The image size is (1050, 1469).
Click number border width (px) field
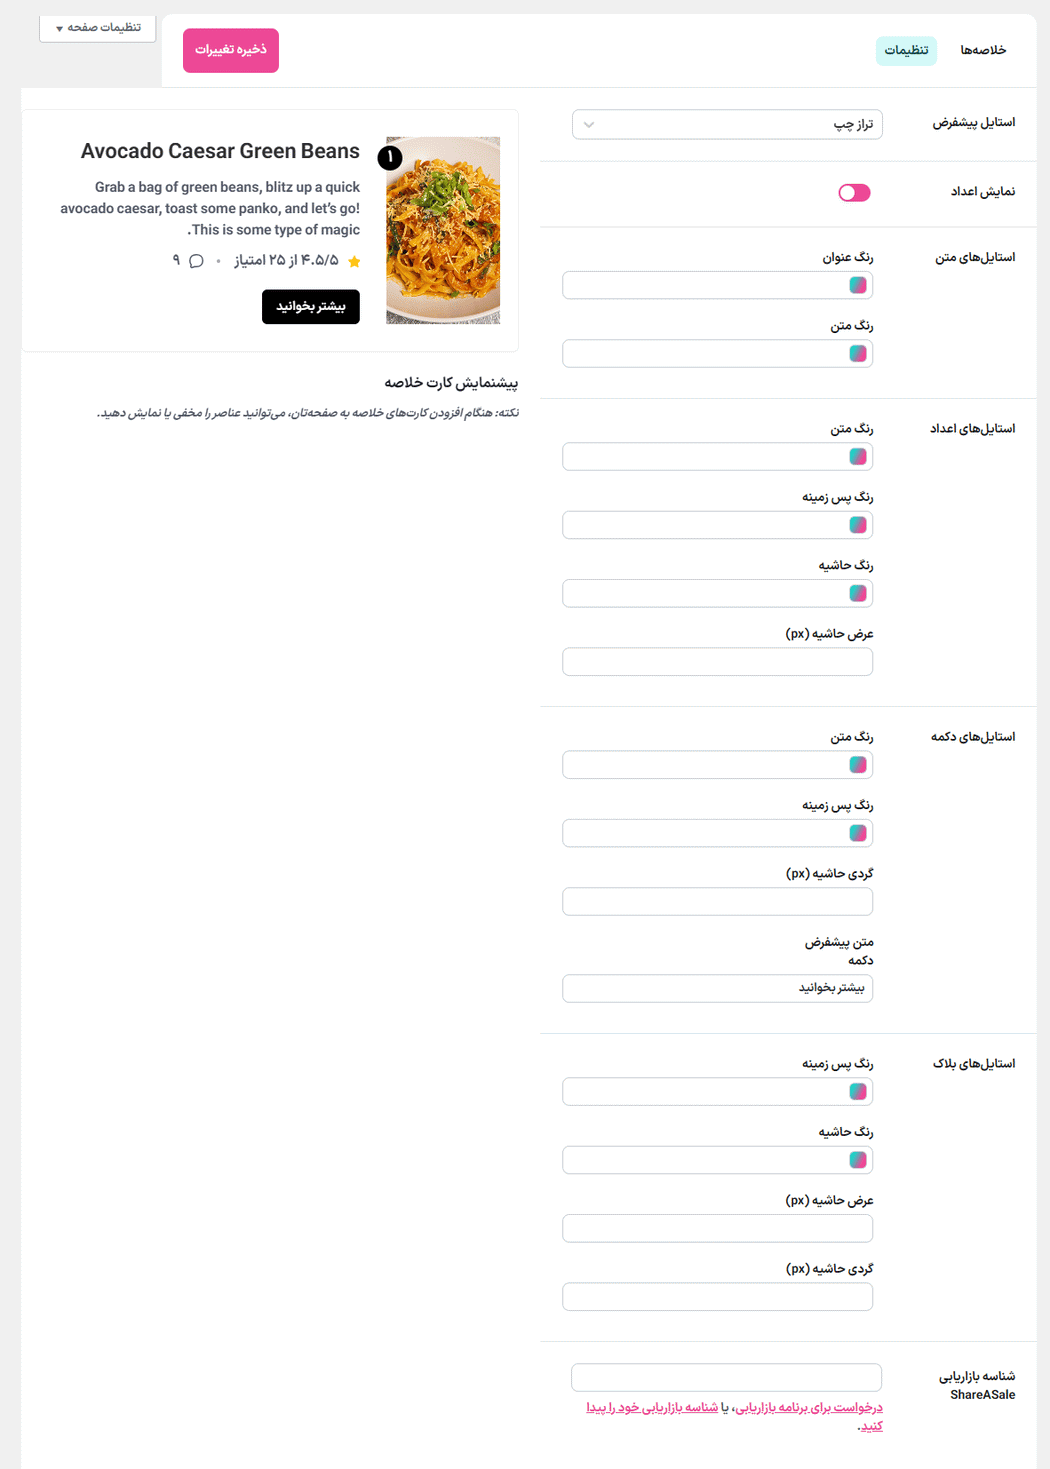717,662
